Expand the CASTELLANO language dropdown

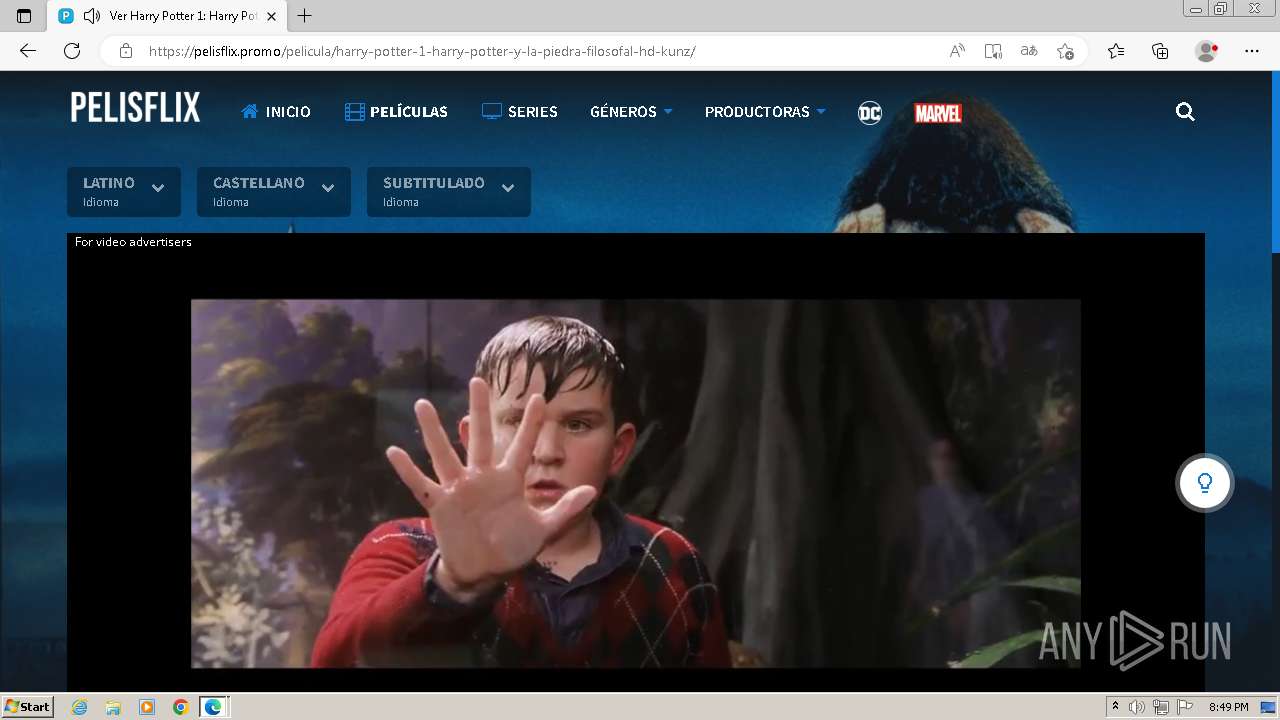tap(274, 192)
